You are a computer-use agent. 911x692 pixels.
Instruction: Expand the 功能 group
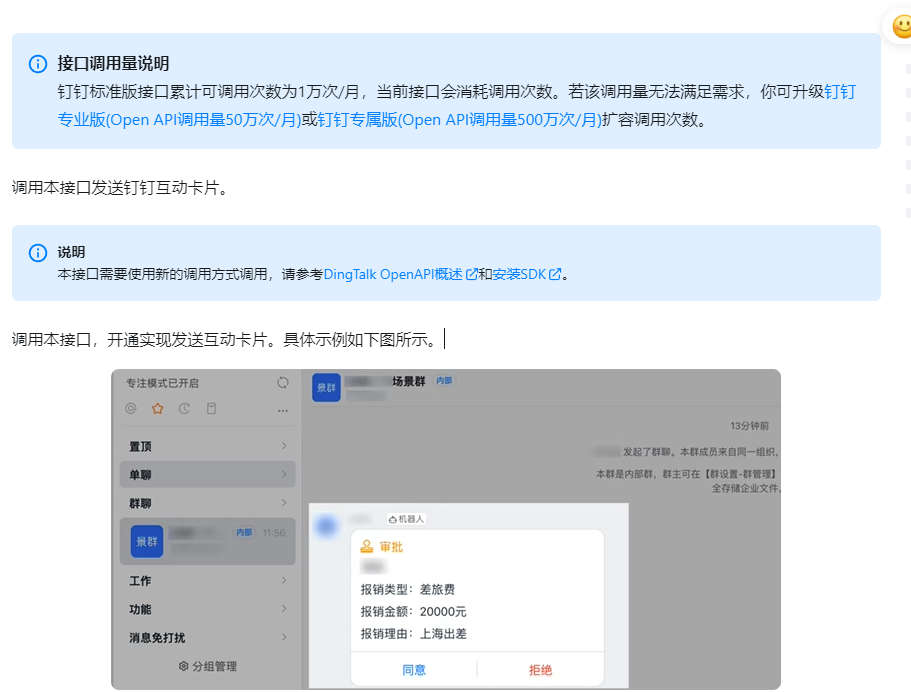[207, 609]
